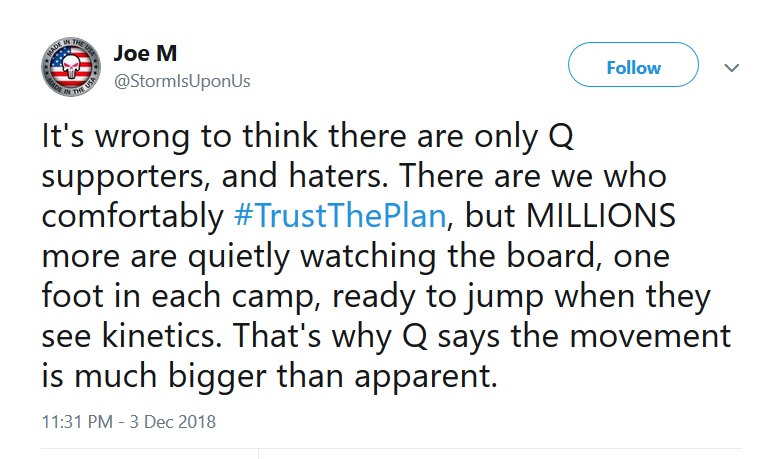Click the 11:31 PM tweet time
Screen dimensions: 783x459
tap(77, 422)
